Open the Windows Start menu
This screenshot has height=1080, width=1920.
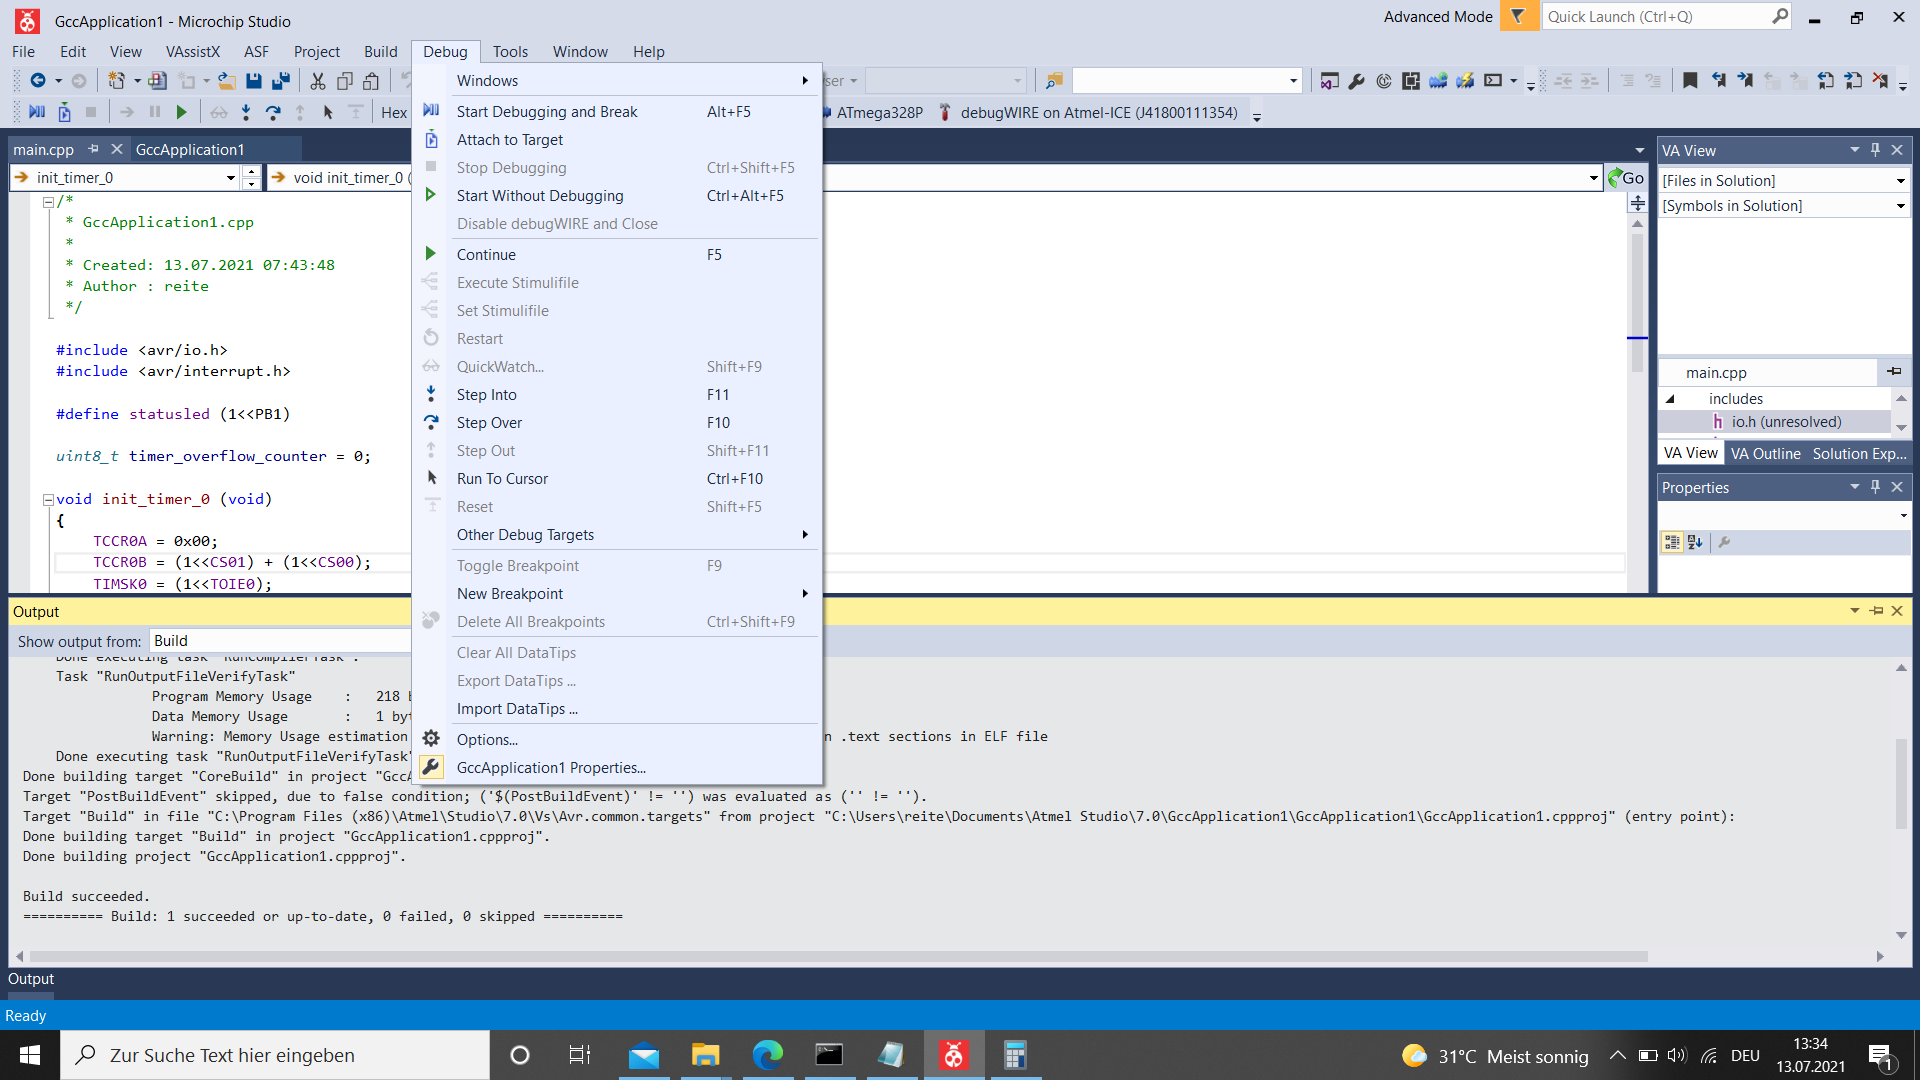[x=30, y=1055]
